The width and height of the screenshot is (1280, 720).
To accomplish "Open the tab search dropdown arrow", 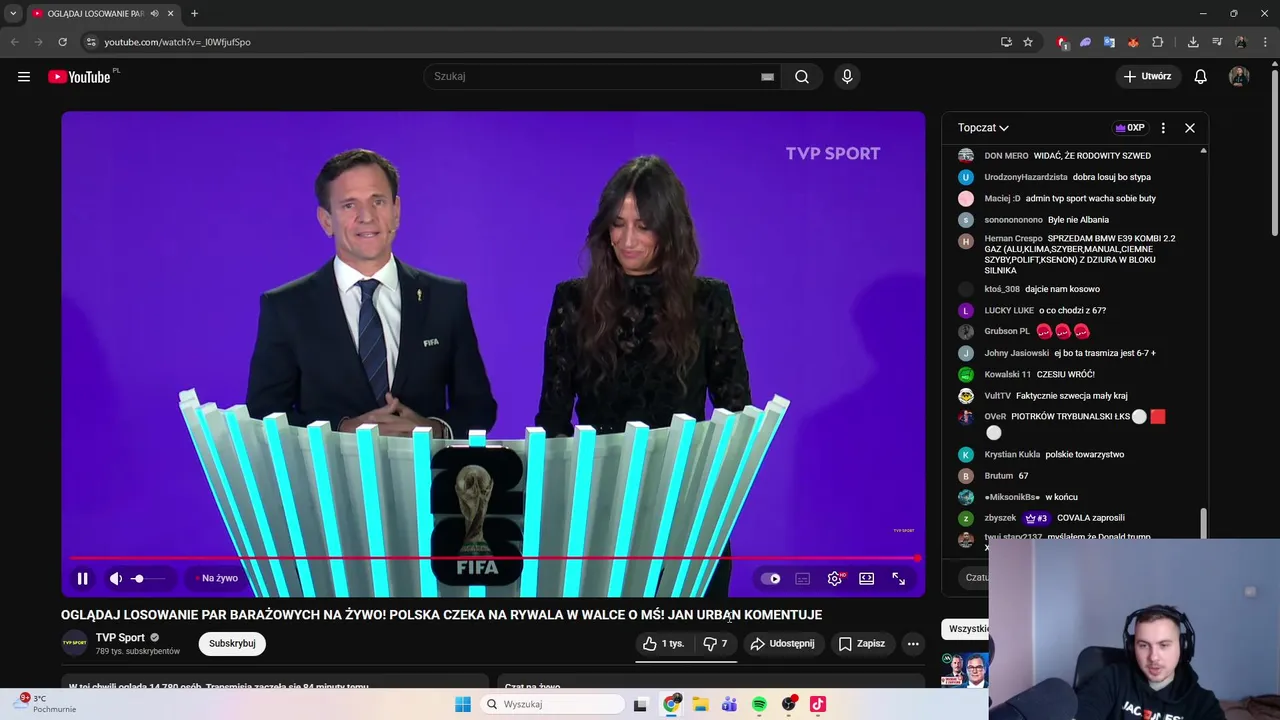I will click(x=13, y=14).
